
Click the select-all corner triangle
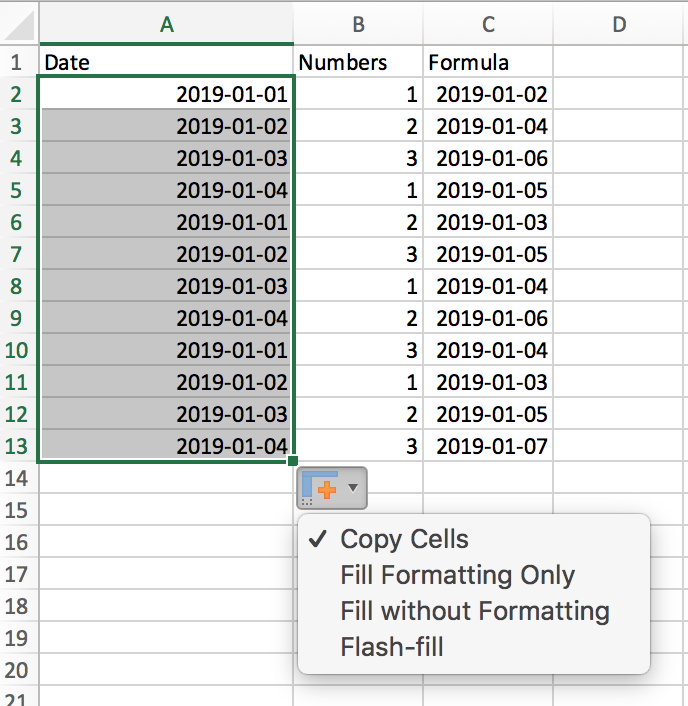point(18,24)
